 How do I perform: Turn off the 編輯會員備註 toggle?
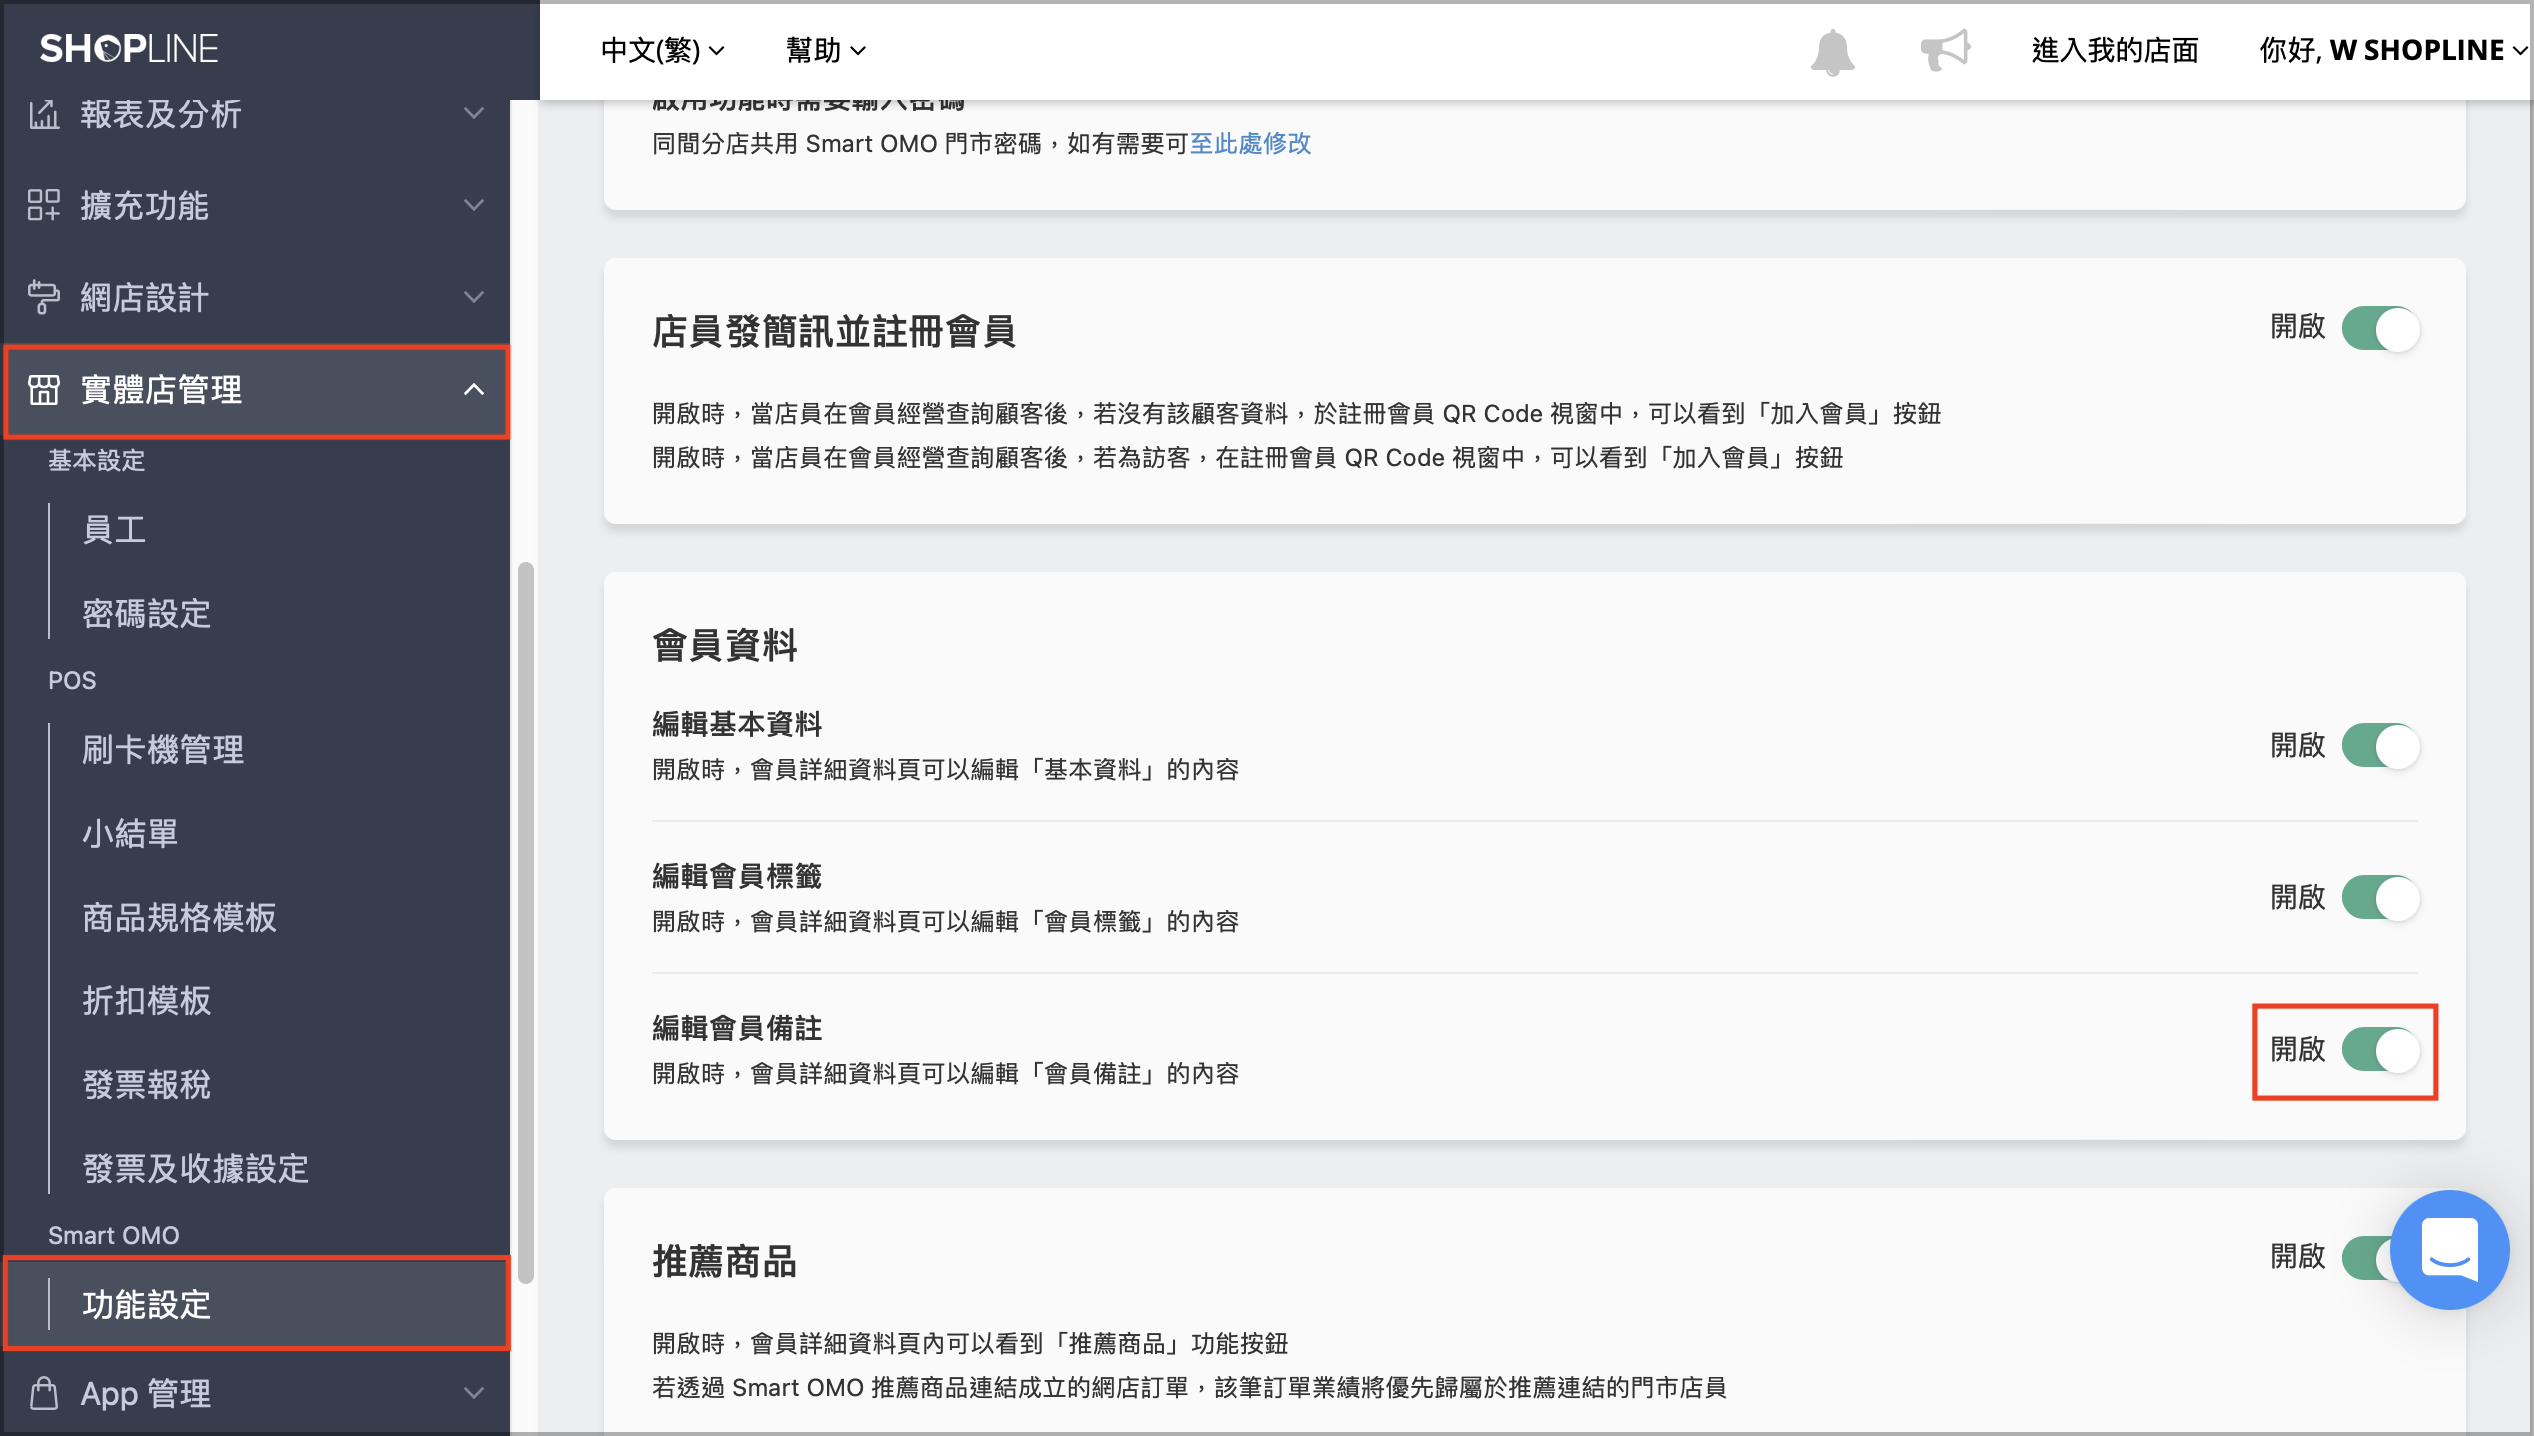2380,1050
